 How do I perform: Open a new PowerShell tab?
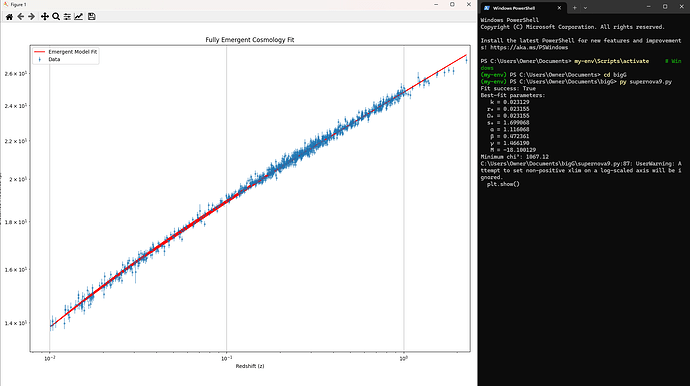pyautogui.click(x=574, y=8)
